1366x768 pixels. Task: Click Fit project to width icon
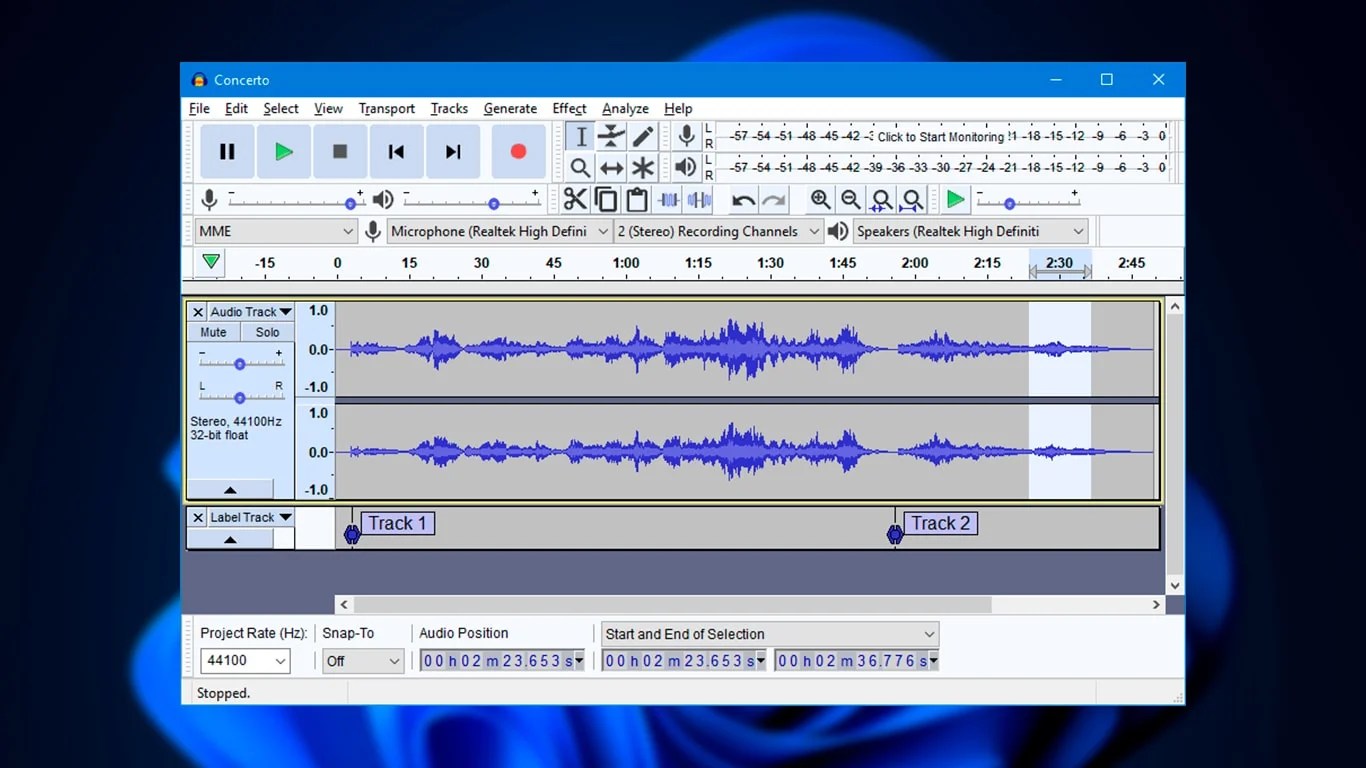912,200
